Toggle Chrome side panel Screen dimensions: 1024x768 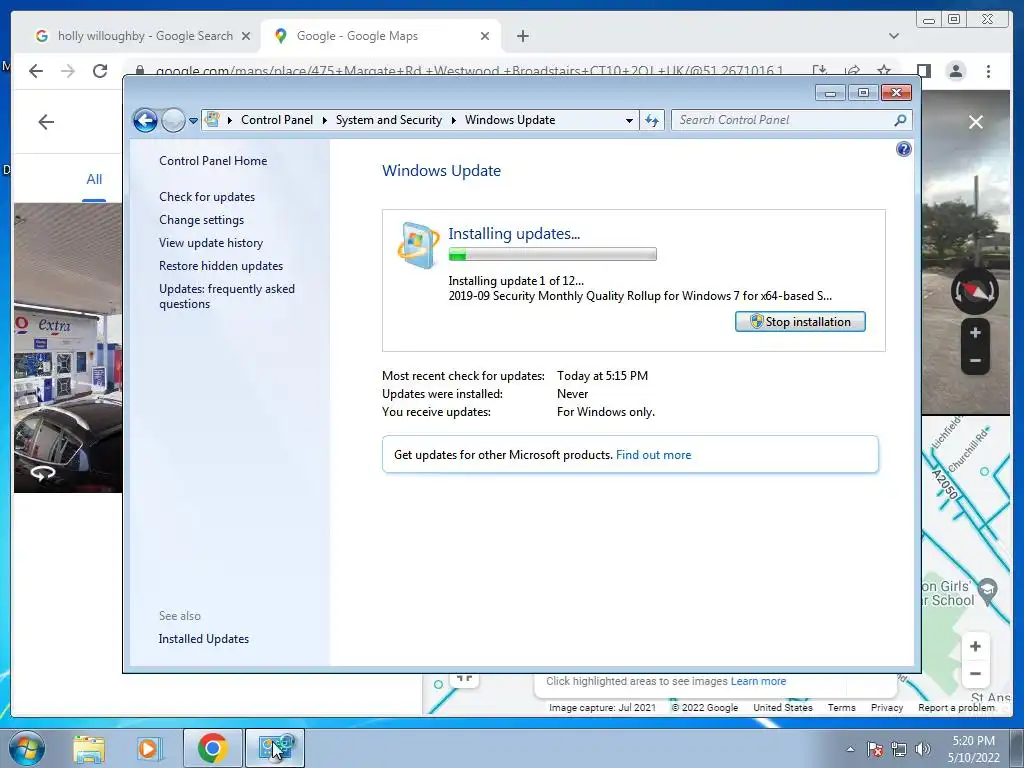tap(923, 71)
